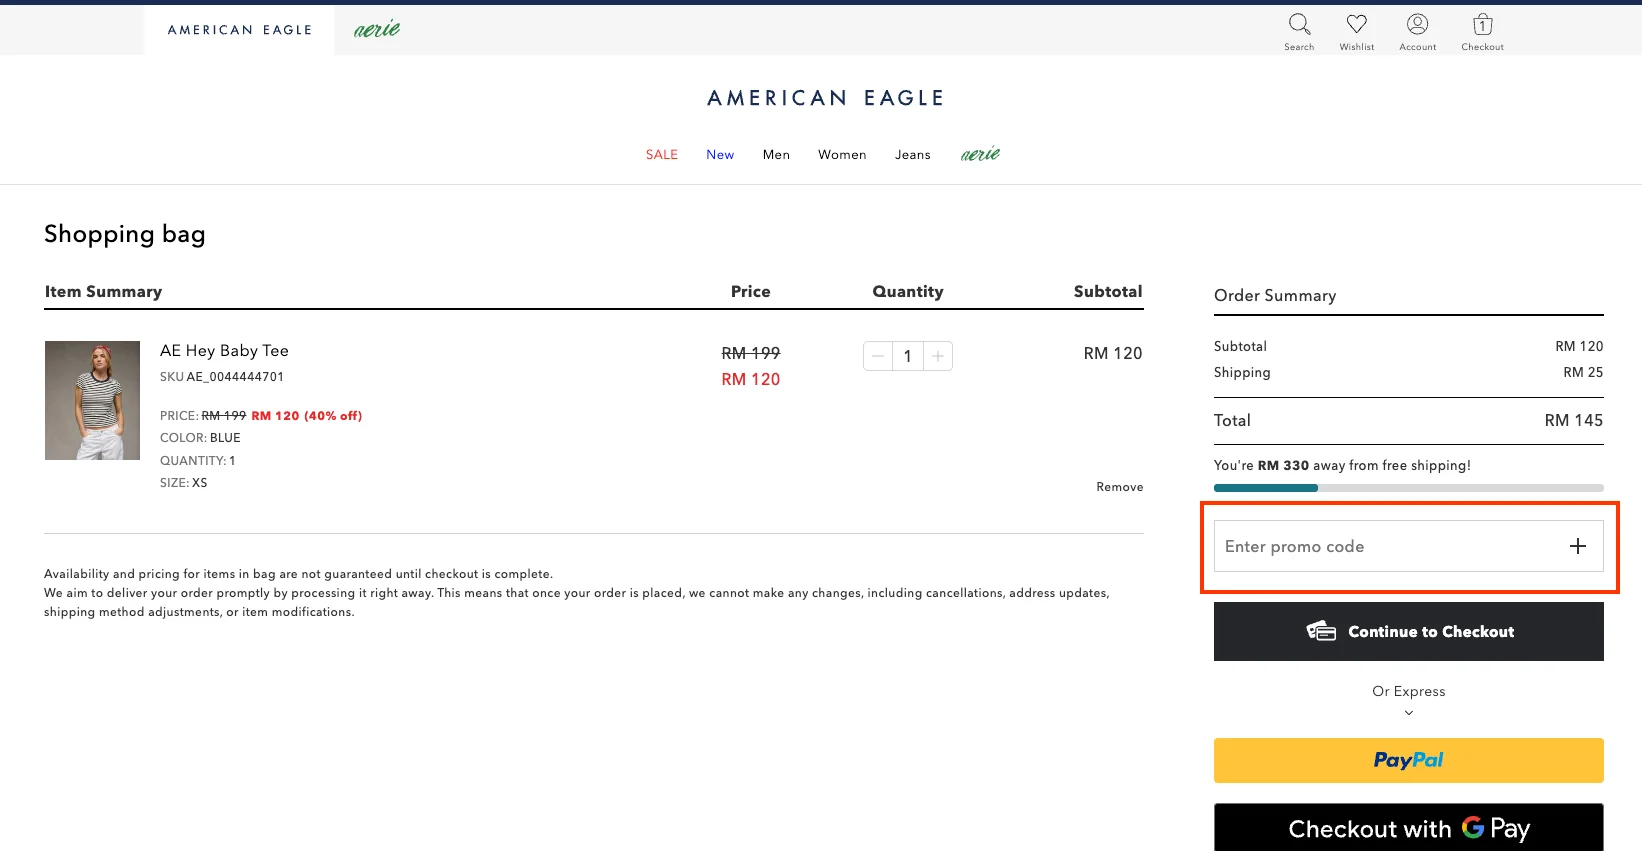Click Checkout with G Pay button
1642x851 pixels.
1409,828
